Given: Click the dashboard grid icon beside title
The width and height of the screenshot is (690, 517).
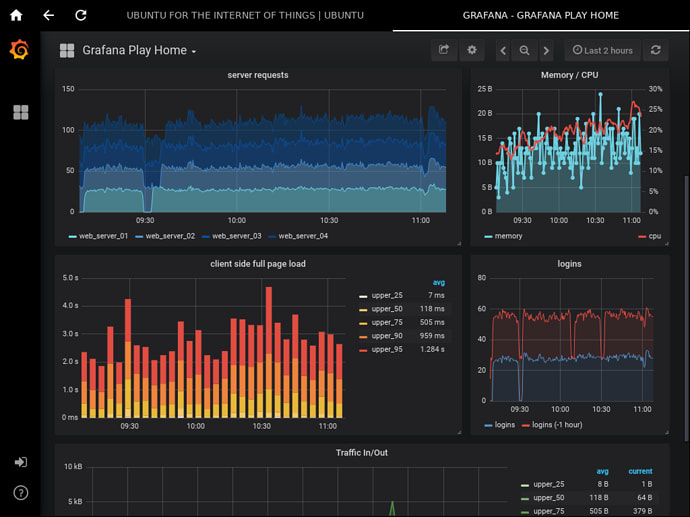Looking at the screenshot, I should tap(67, 51).
